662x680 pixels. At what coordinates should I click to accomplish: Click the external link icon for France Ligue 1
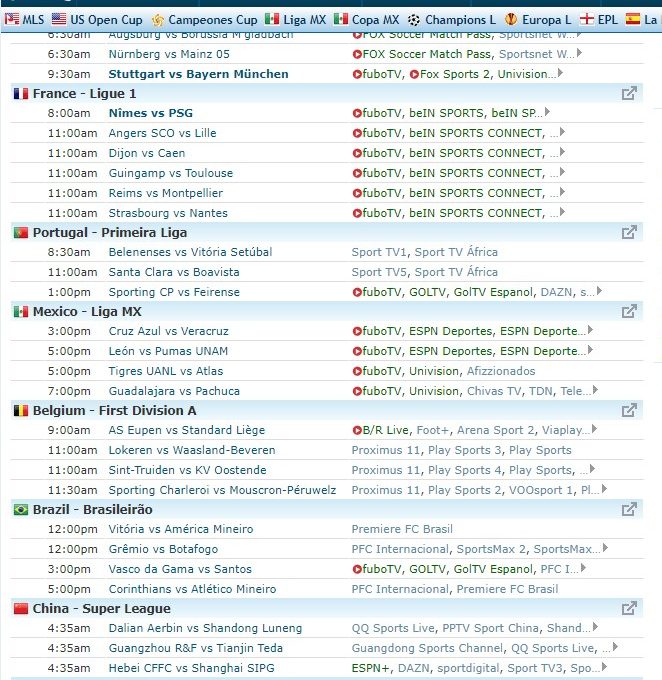[x=629, y=93]
